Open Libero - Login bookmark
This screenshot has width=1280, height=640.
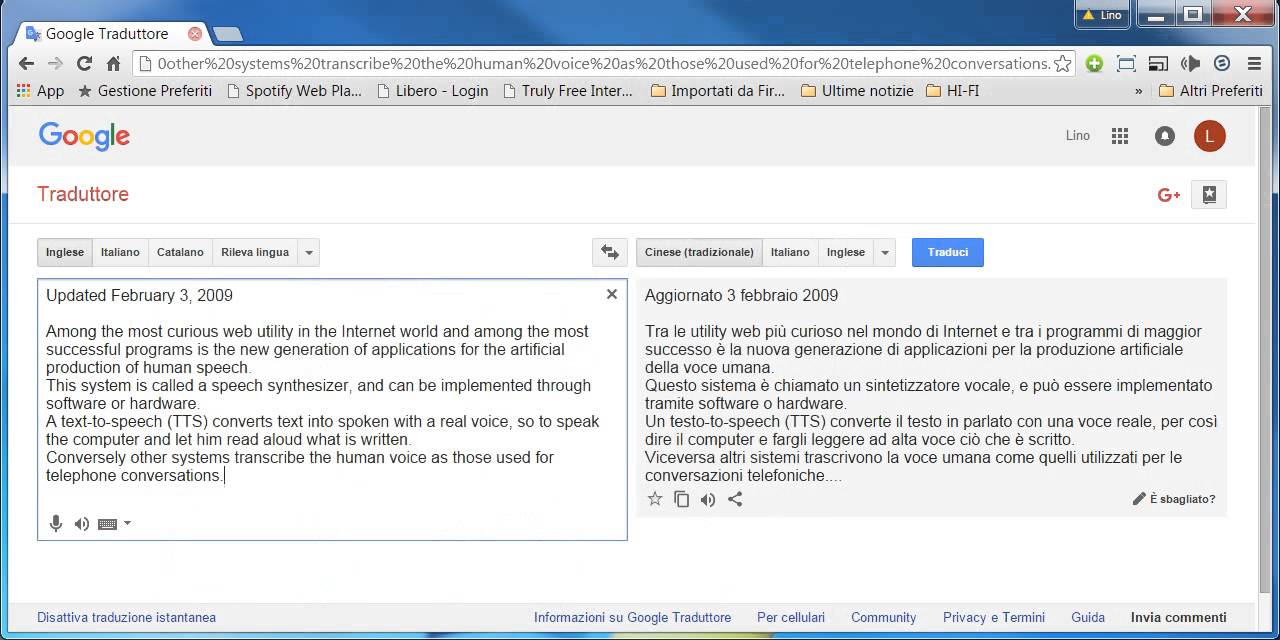432,90
